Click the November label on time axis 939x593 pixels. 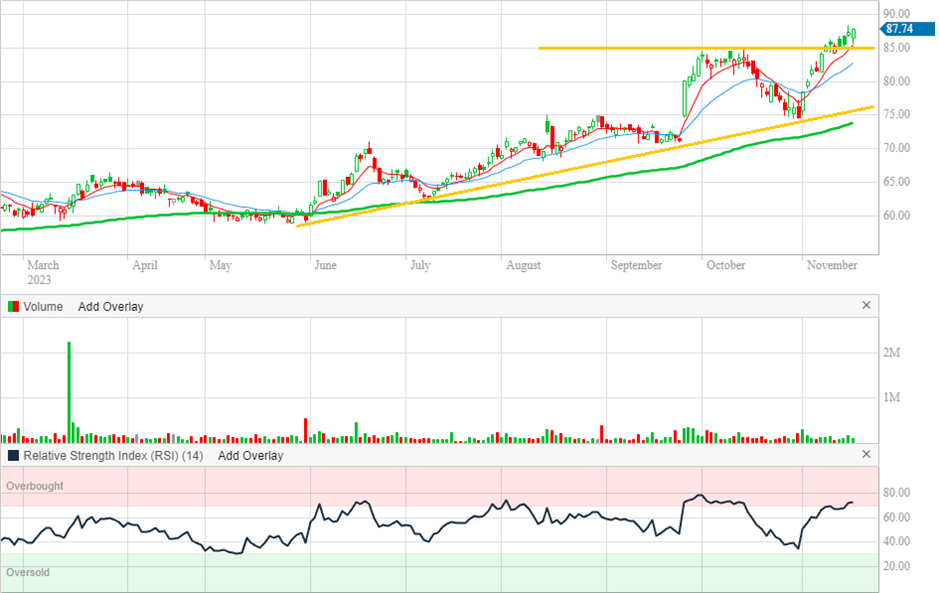832,265
